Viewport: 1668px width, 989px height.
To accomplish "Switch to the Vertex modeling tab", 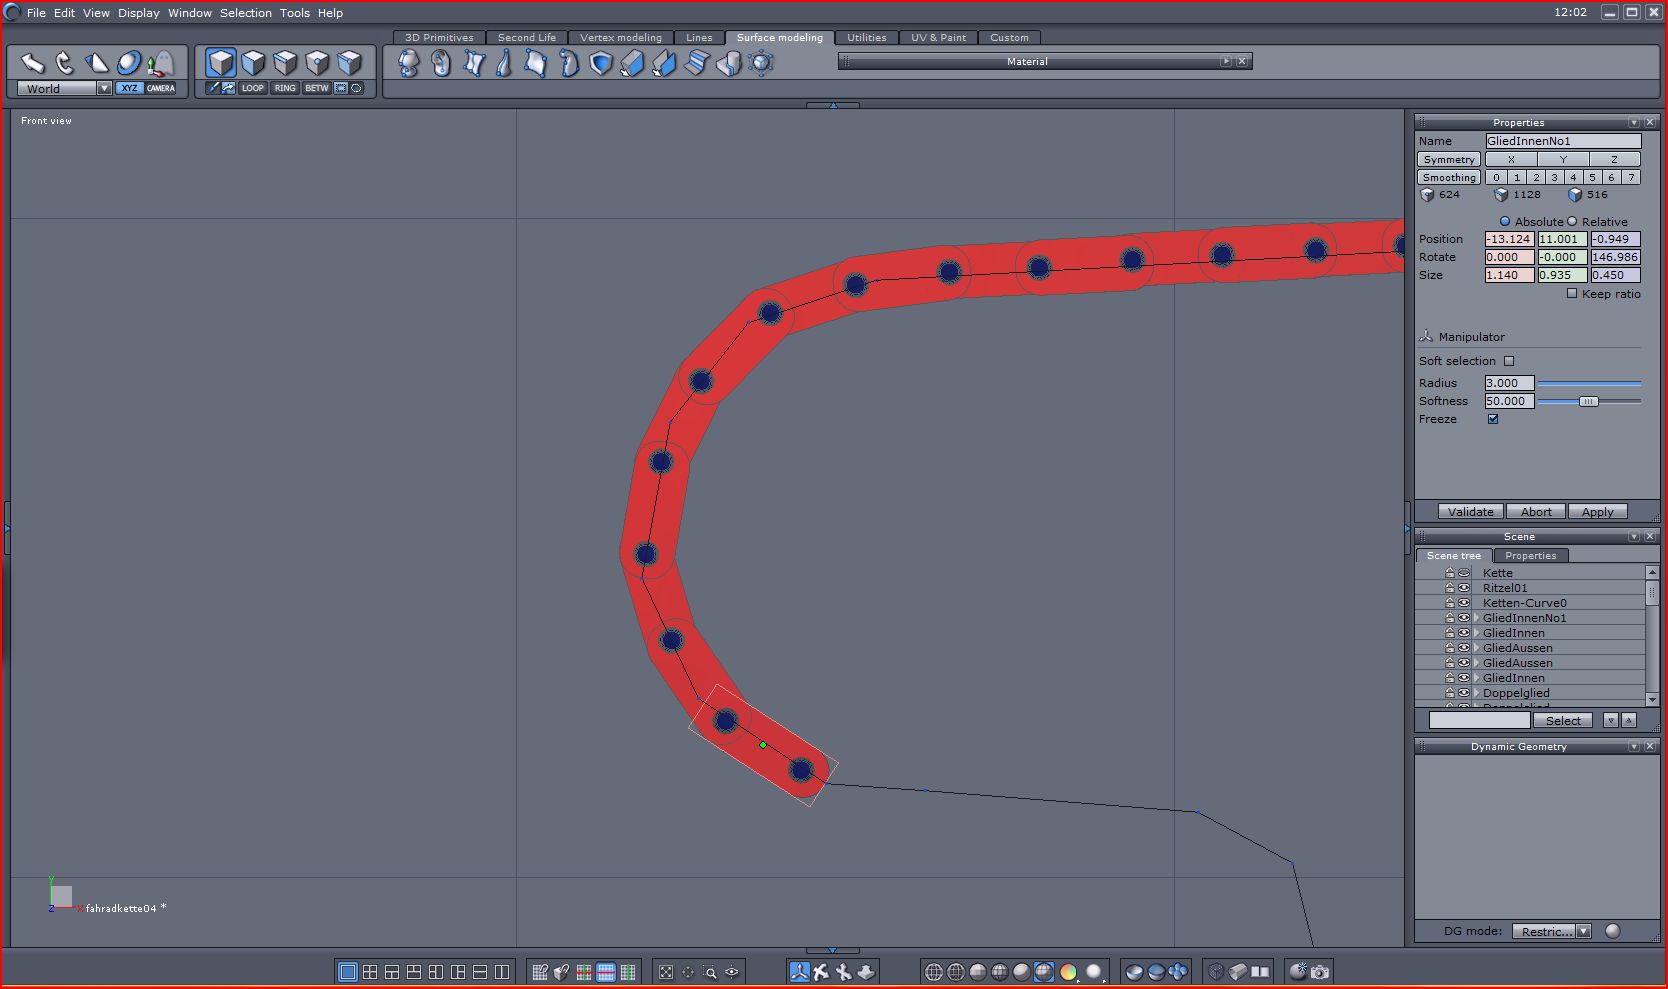I will [x=621, y=38].
